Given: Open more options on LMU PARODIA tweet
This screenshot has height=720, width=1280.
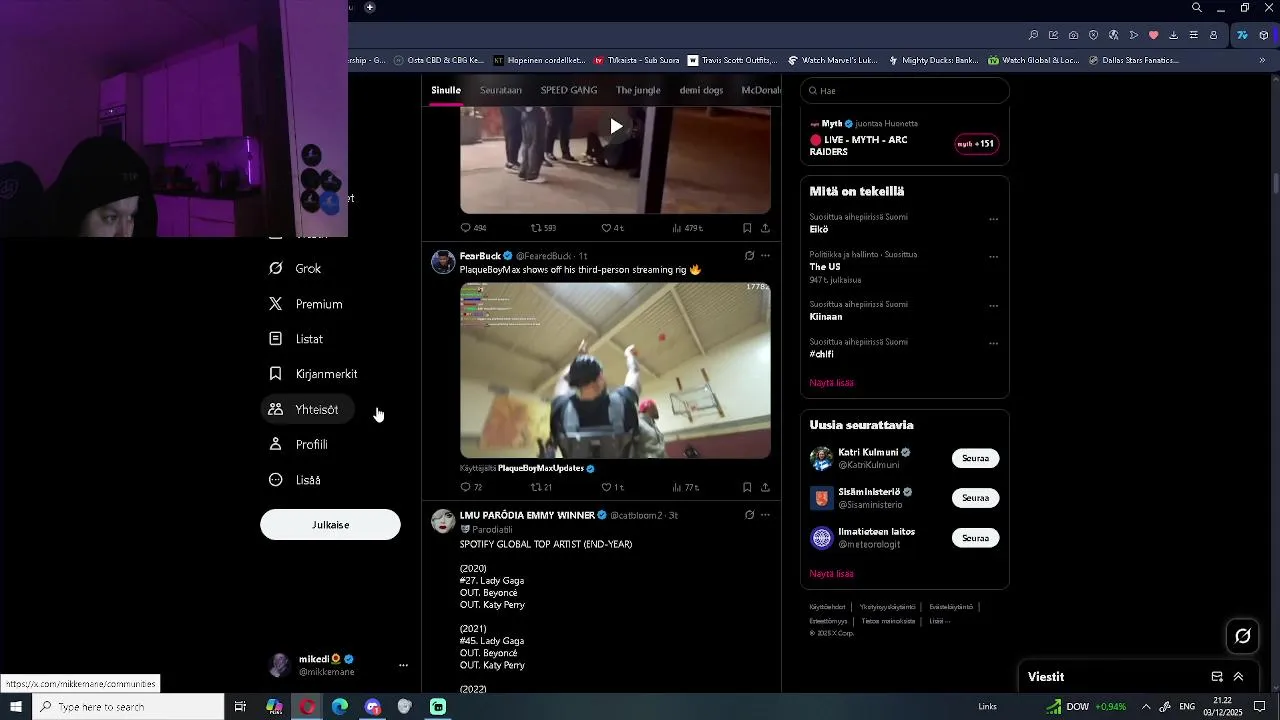Looking at the screenshot, I should [765, 515].
